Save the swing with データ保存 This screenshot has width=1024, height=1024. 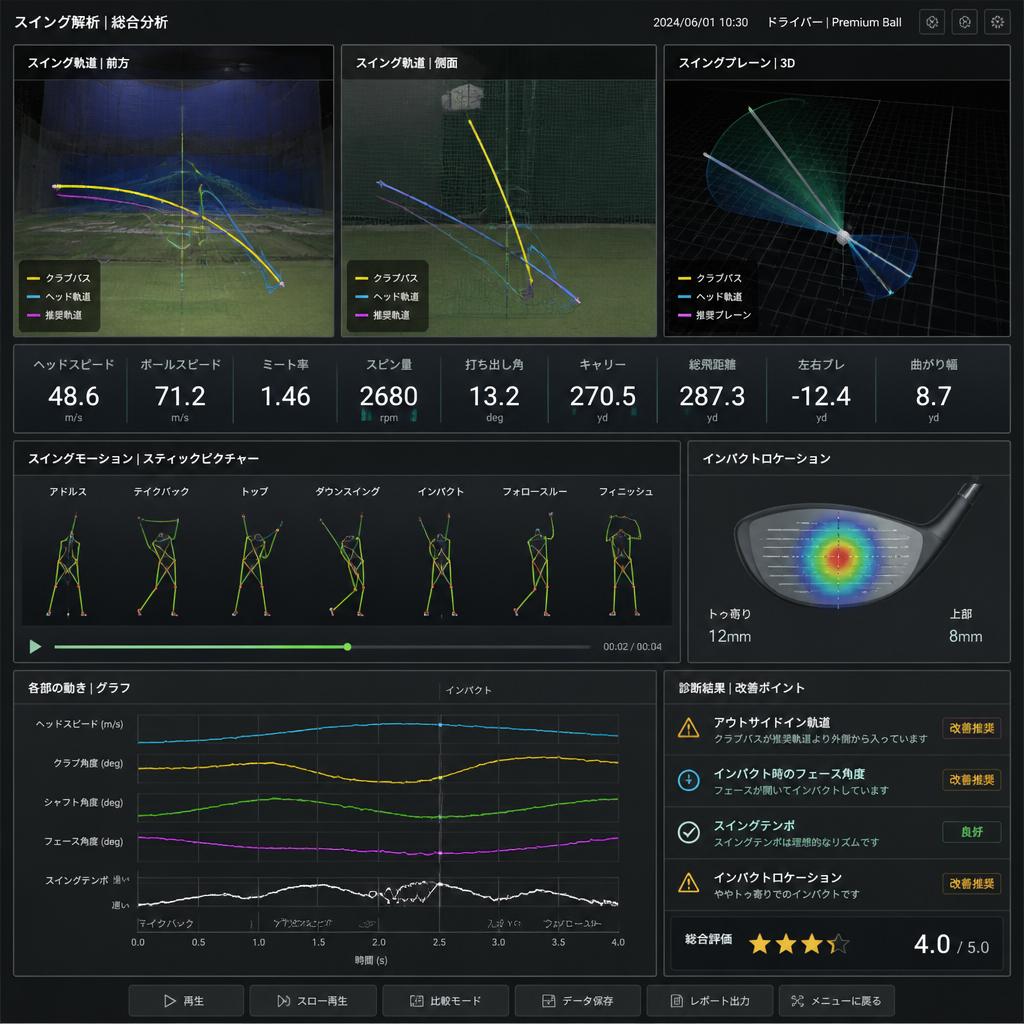point(577,1000)
